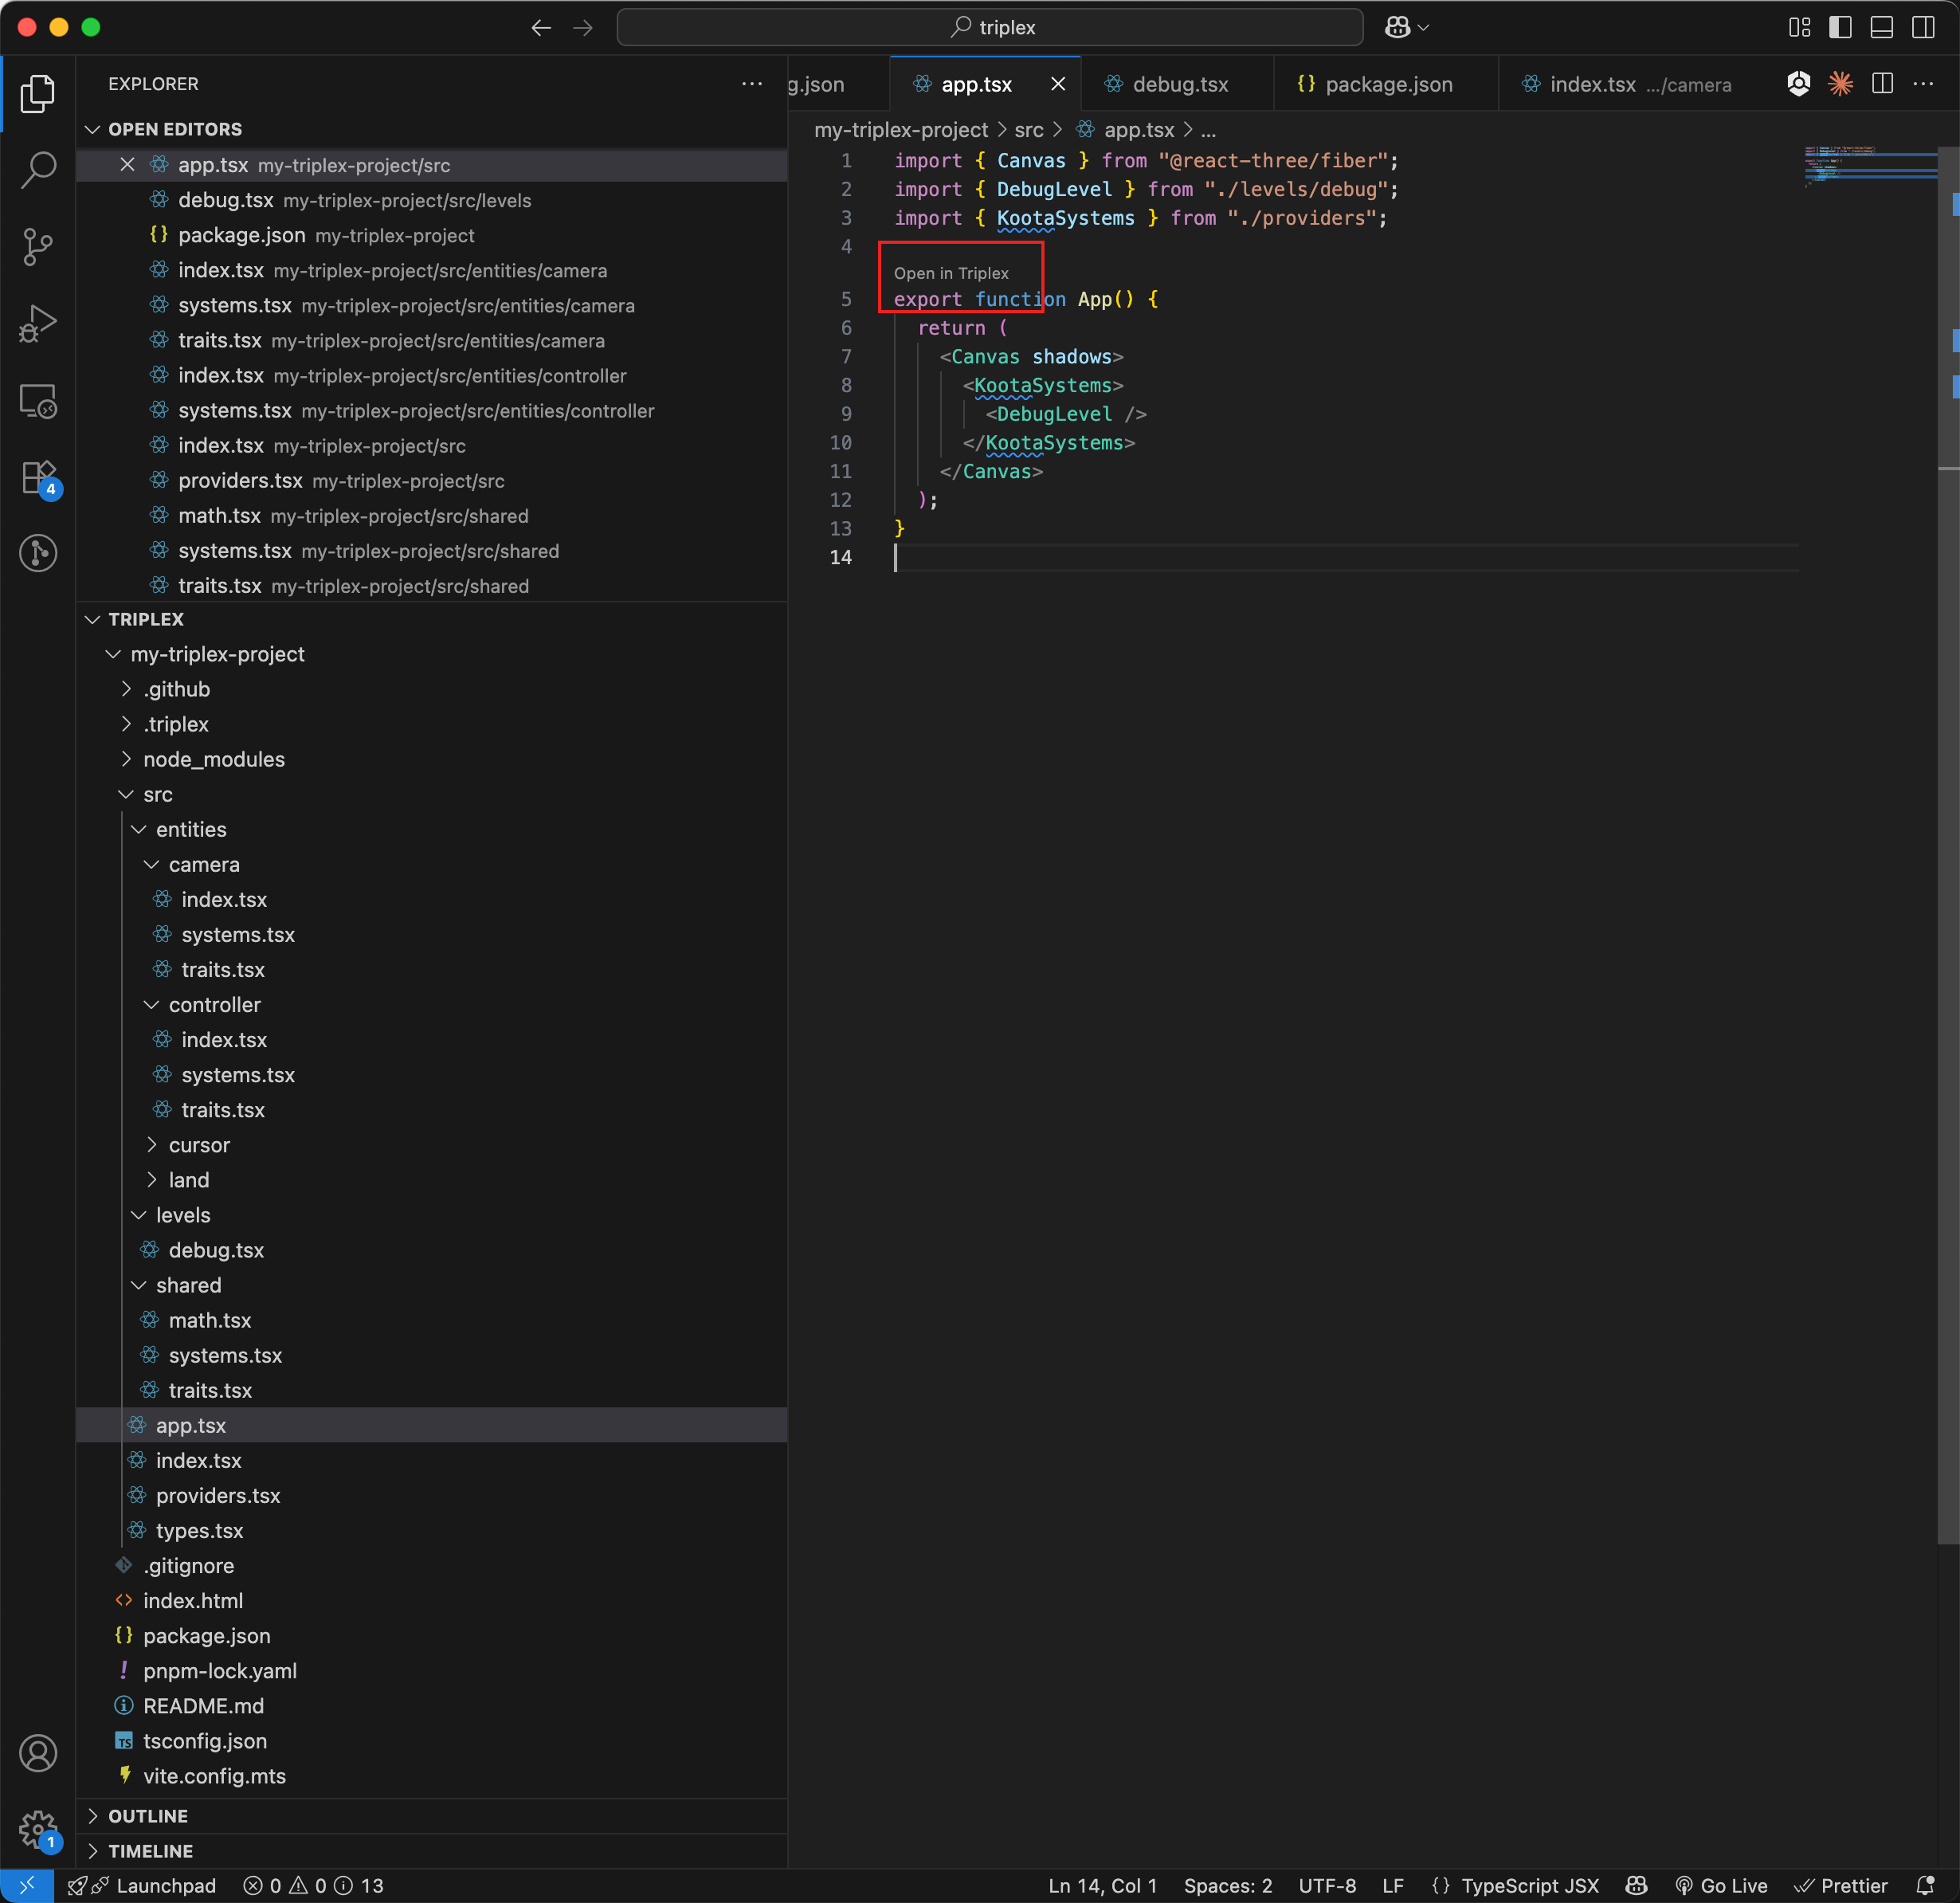Click UTF-8 encoding in status bar

tap(1327, 1885)
